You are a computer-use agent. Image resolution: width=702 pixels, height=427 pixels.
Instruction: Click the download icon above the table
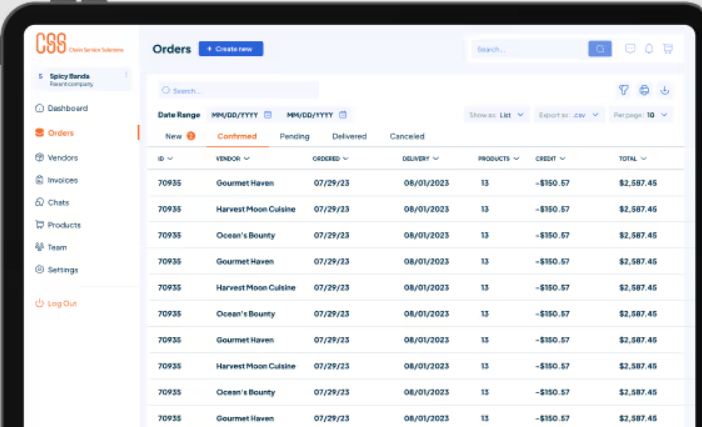pyautogui.click(x=665, y=90)
